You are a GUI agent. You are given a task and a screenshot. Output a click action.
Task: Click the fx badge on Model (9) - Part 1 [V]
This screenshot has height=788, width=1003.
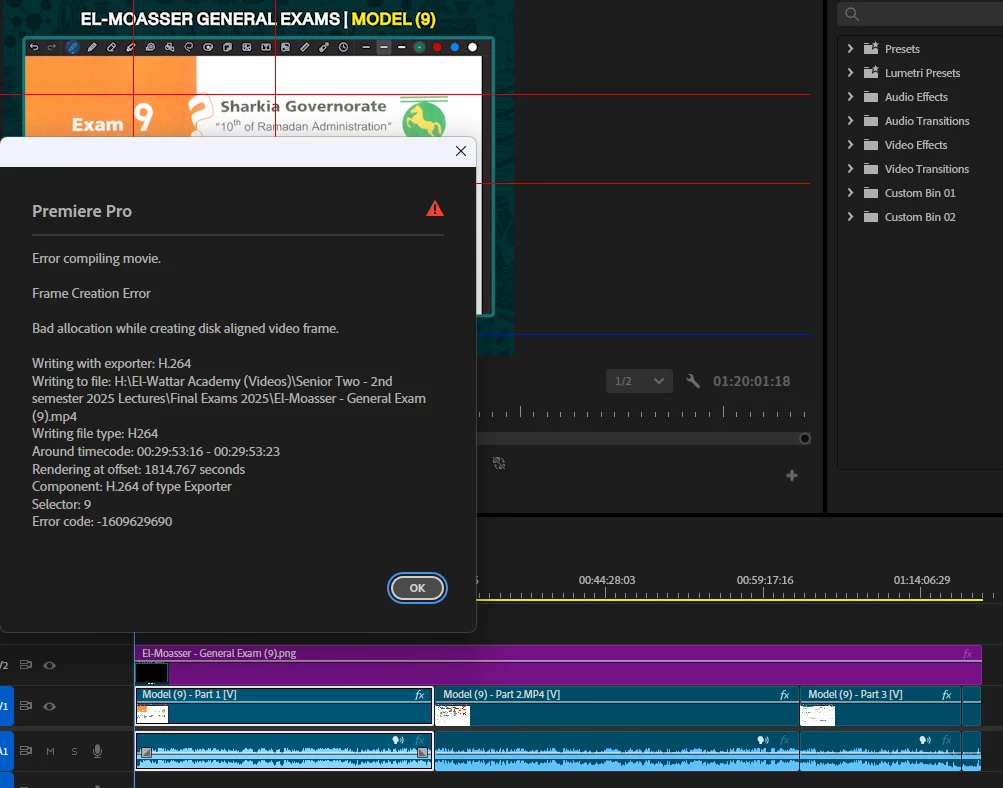pos(420,695)
